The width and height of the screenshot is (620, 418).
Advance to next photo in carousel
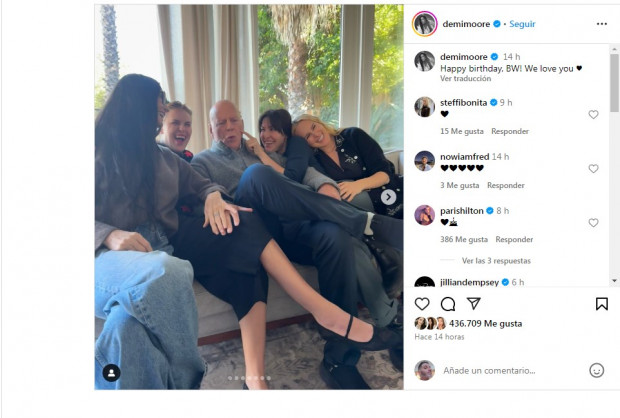388,197
